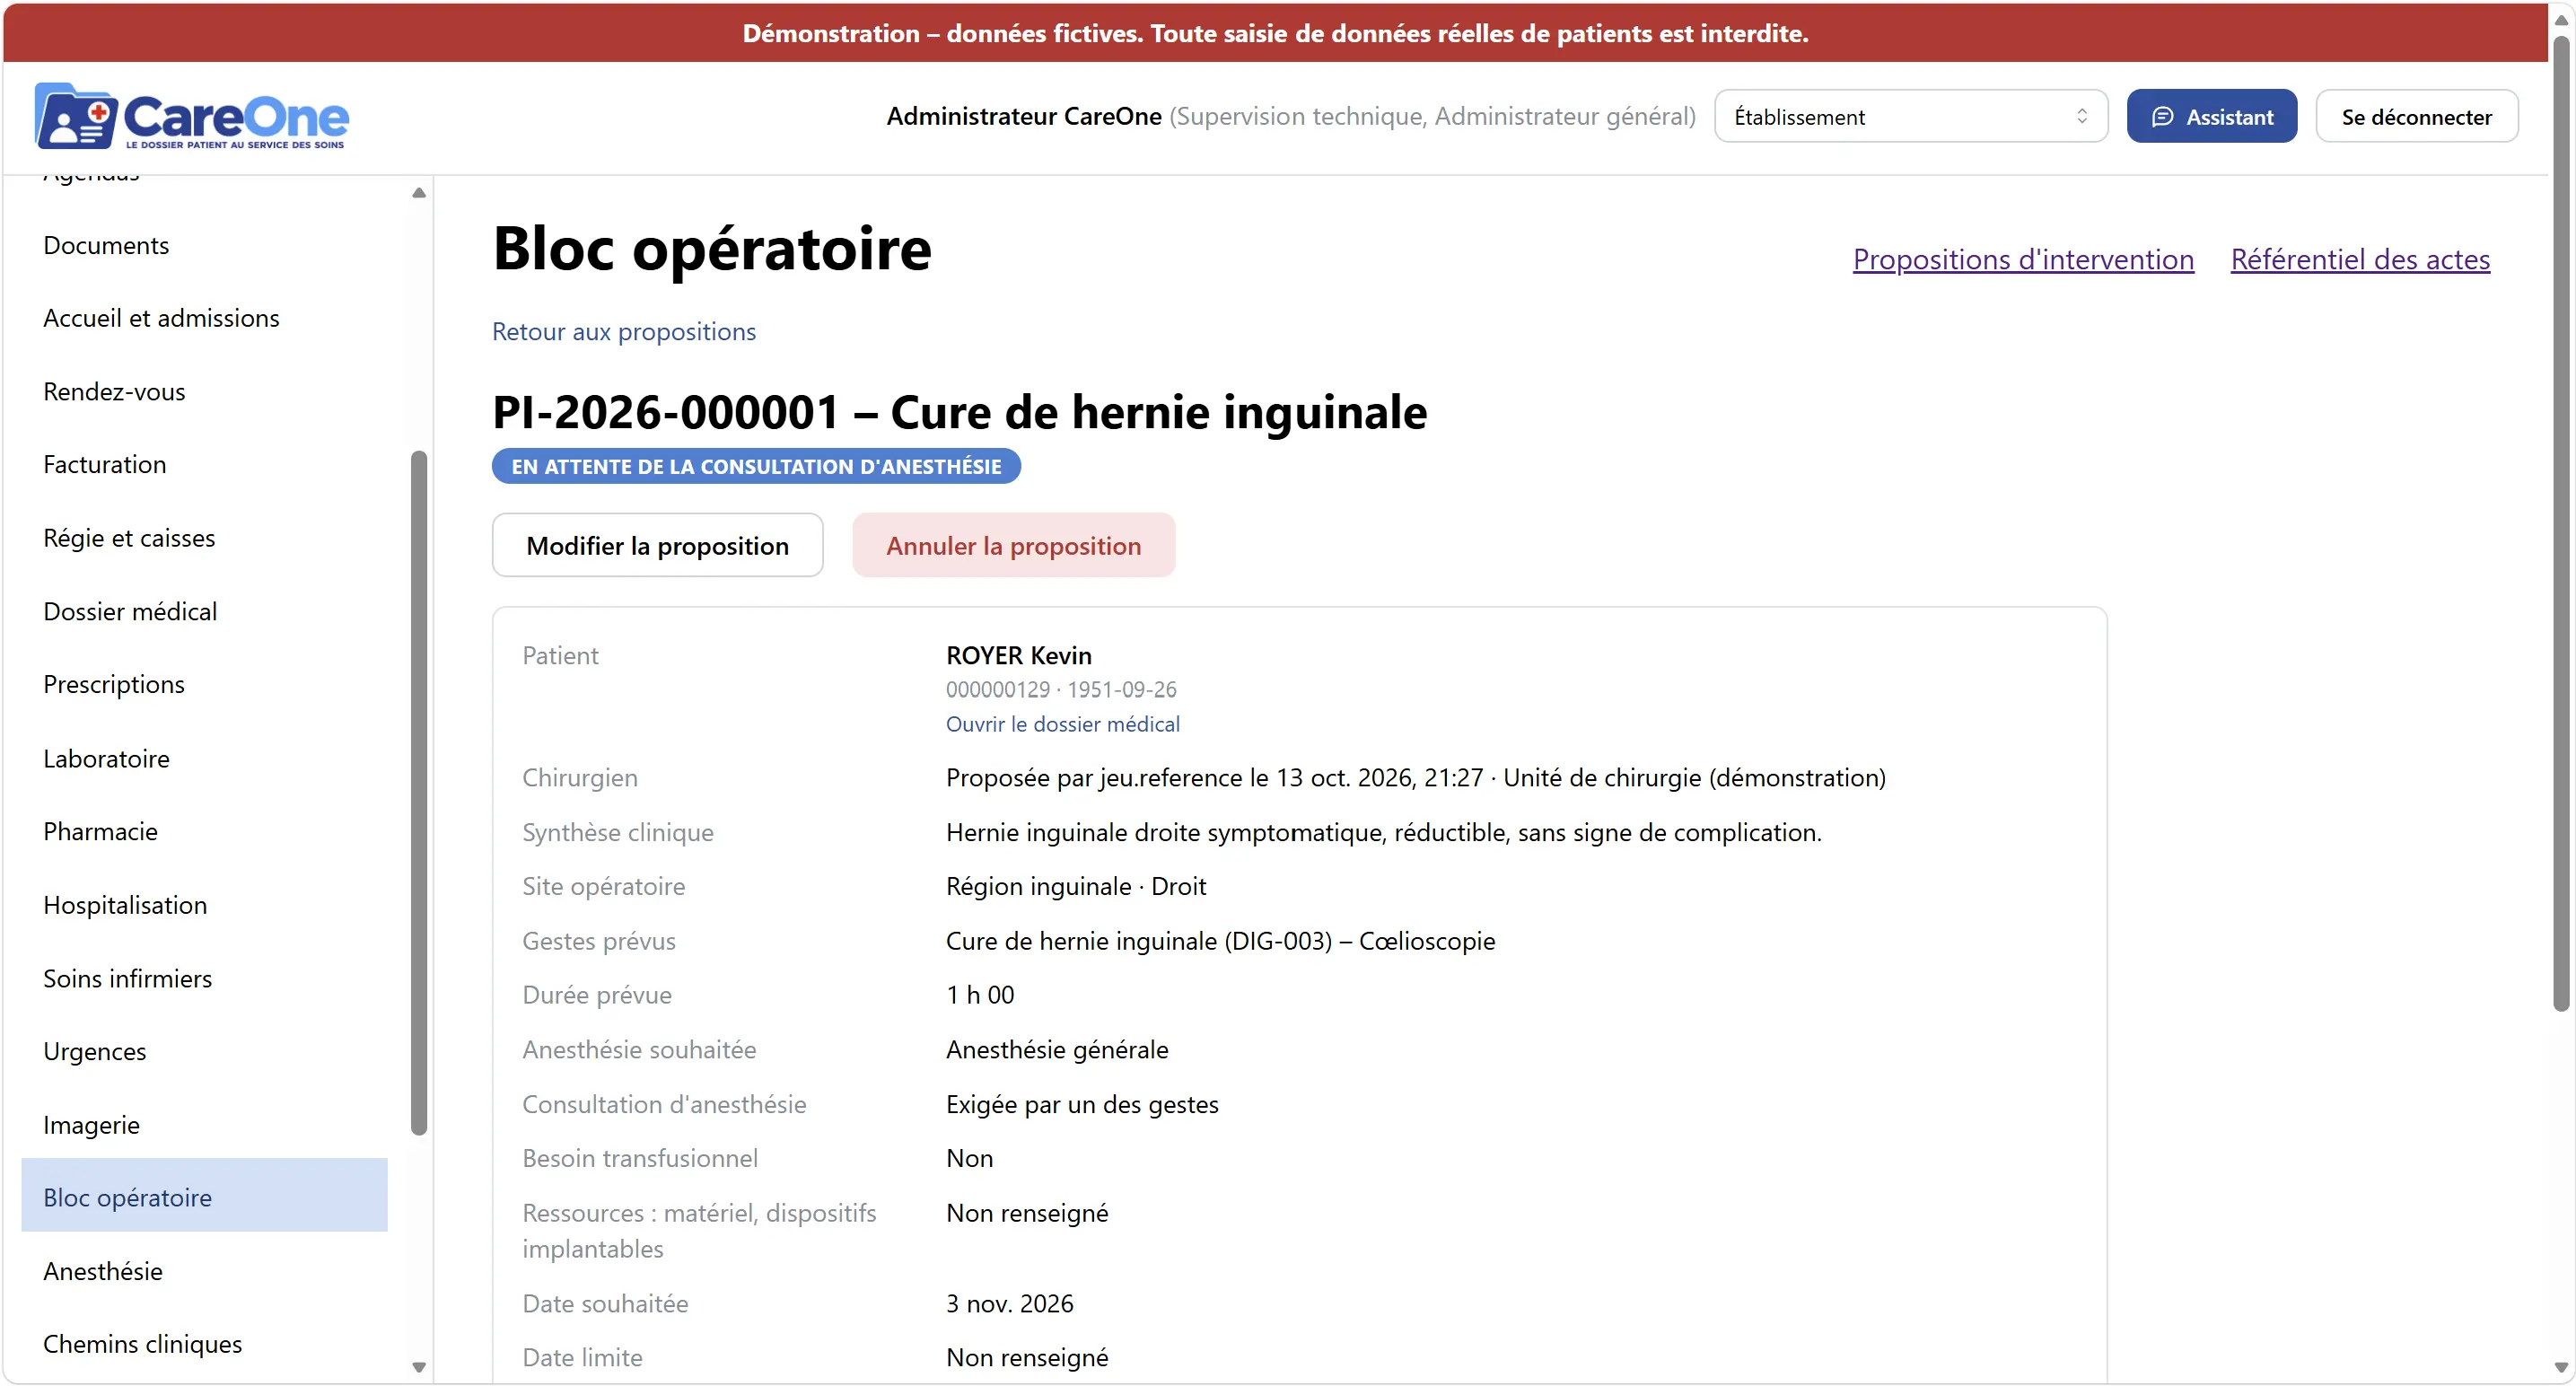The image size is (2576, 1386).
Task: Click the PI-2026-000001 heading
Action: (960, 412)
